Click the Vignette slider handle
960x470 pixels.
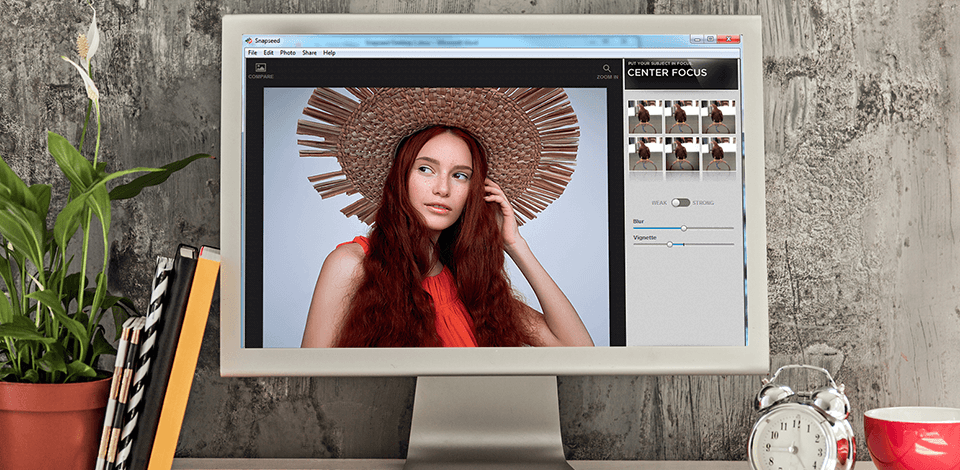pyautogui.click(x=670, y=244)
